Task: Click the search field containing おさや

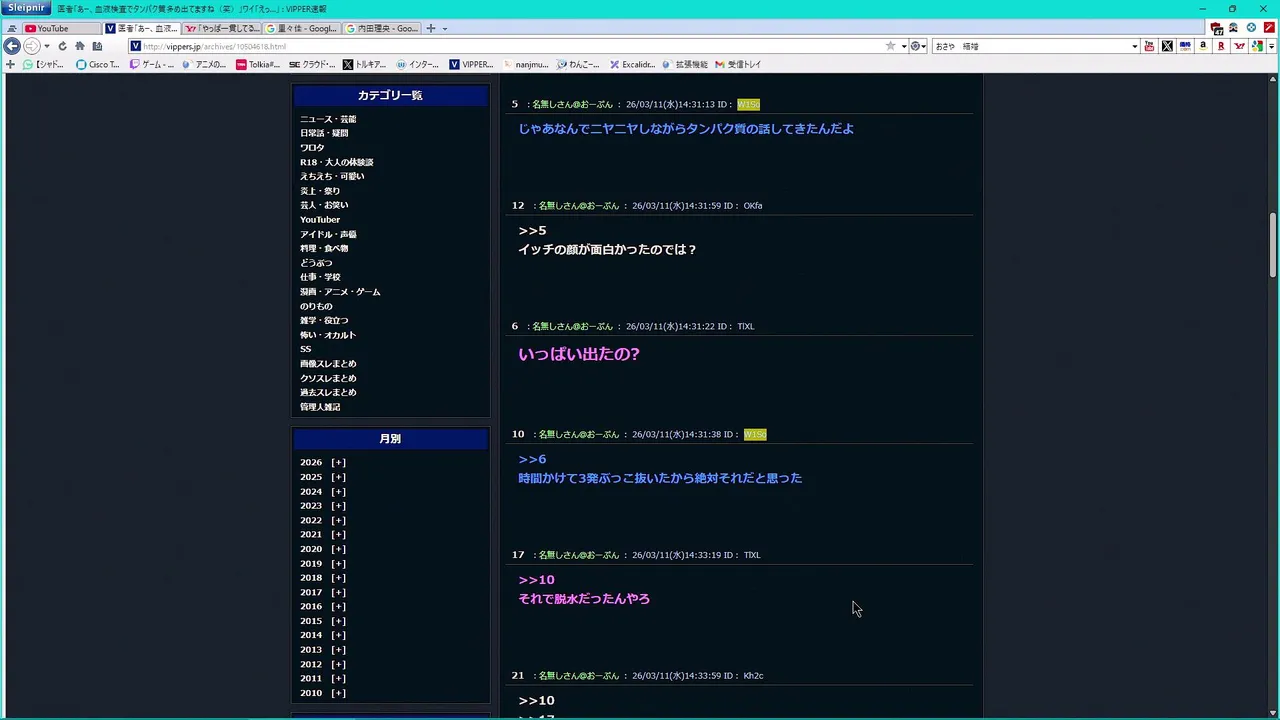Action: (x=1030, y=46)
